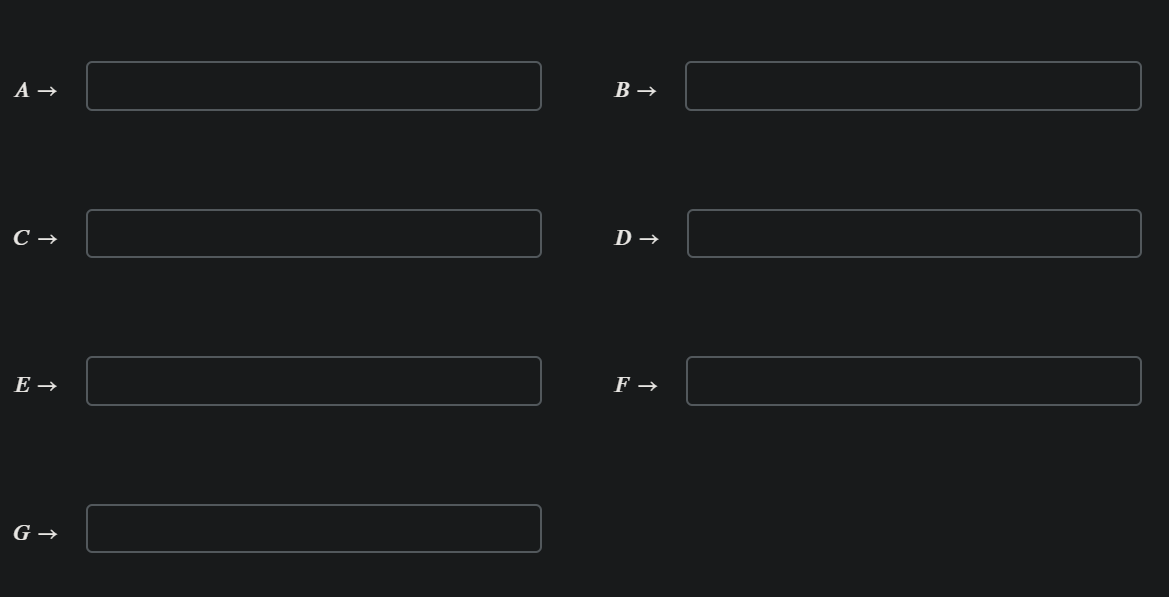Select the label E
Image resolution: width=1169 pixels, height=597 pixels.
point(20,384)
